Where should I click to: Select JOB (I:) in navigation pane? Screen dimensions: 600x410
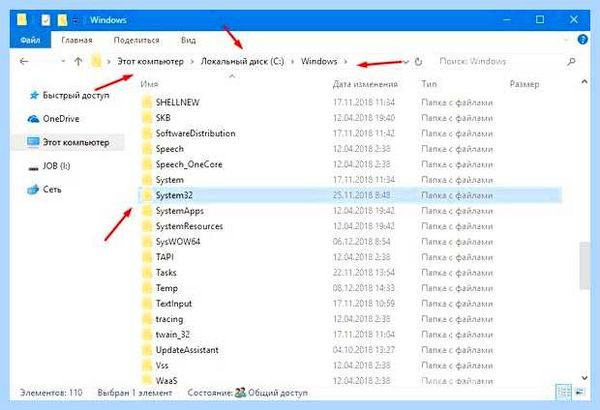pyautogui.click(x=56, y=166)
